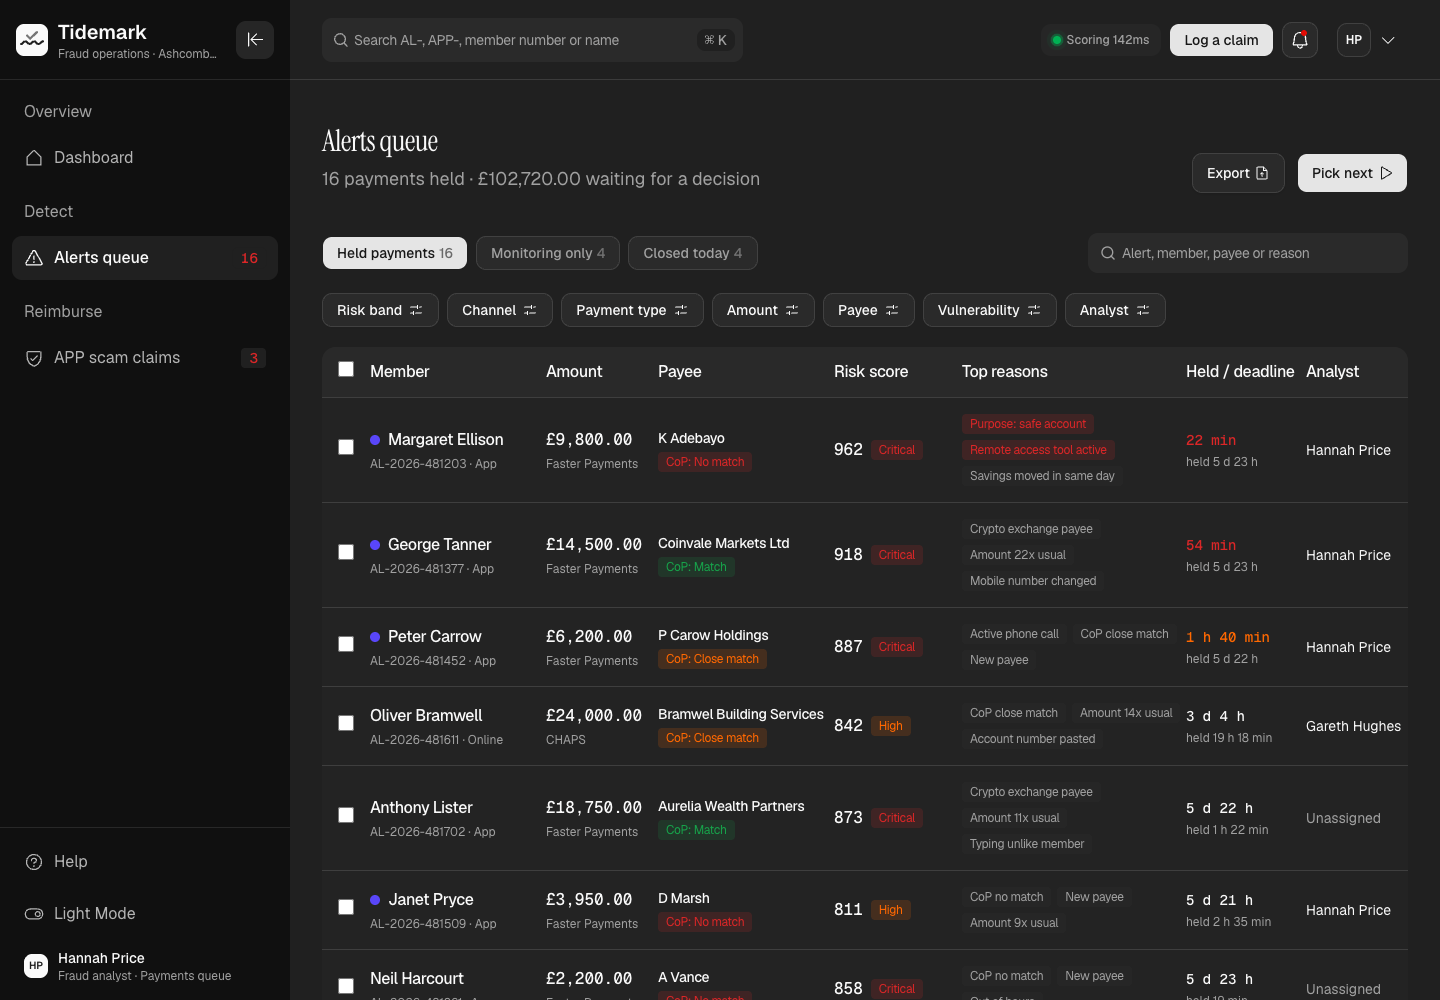Switch to the Monitoring only tab
The width and height of the screenshot is (1440, 1000).
tap(548, 253)
